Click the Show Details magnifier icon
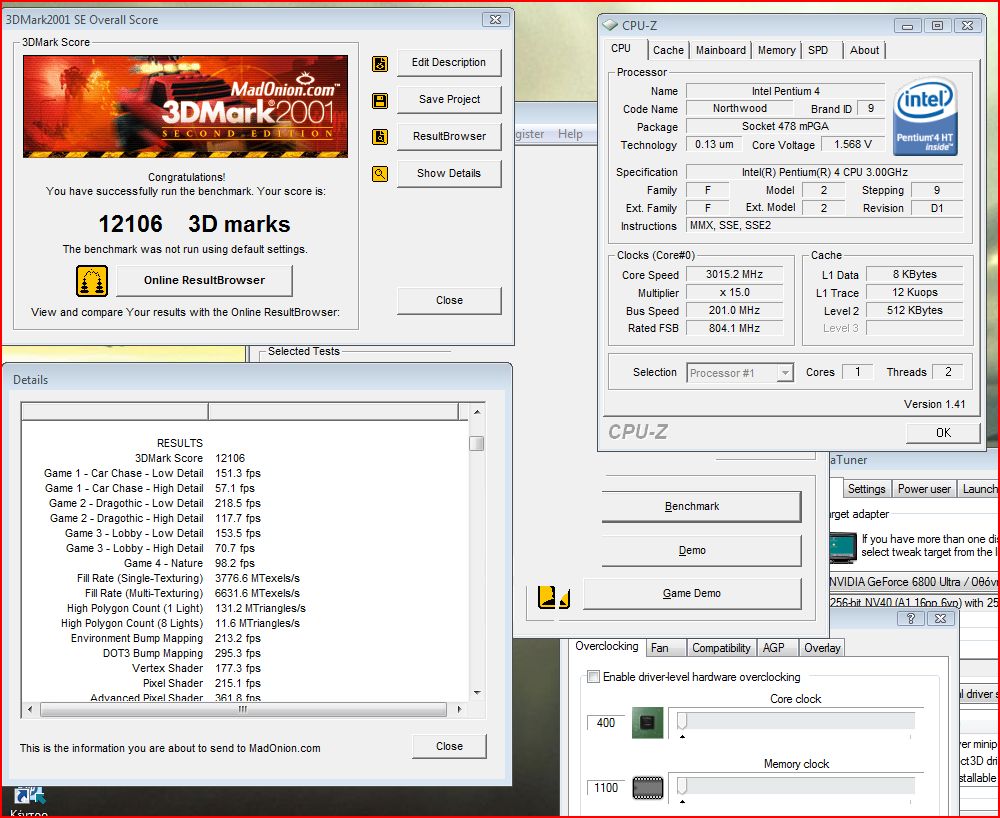The image size is (1000, 818). coord(379,173)
